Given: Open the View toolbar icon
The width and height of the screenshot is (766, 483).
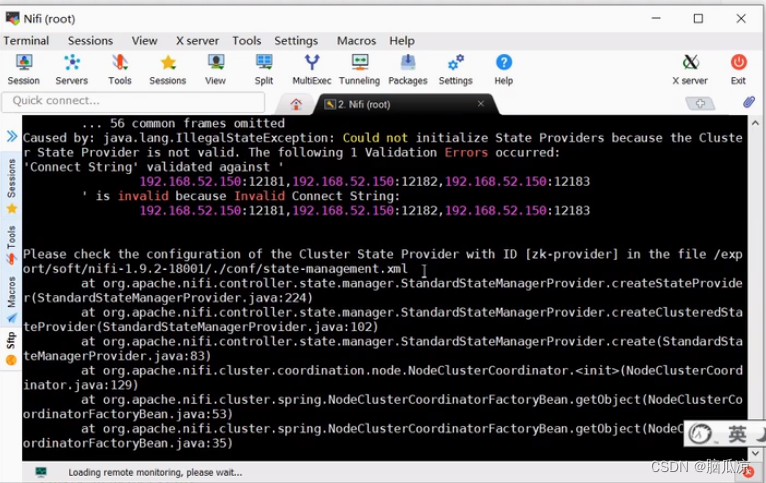Looking at the screenshot, I should 215,69.
